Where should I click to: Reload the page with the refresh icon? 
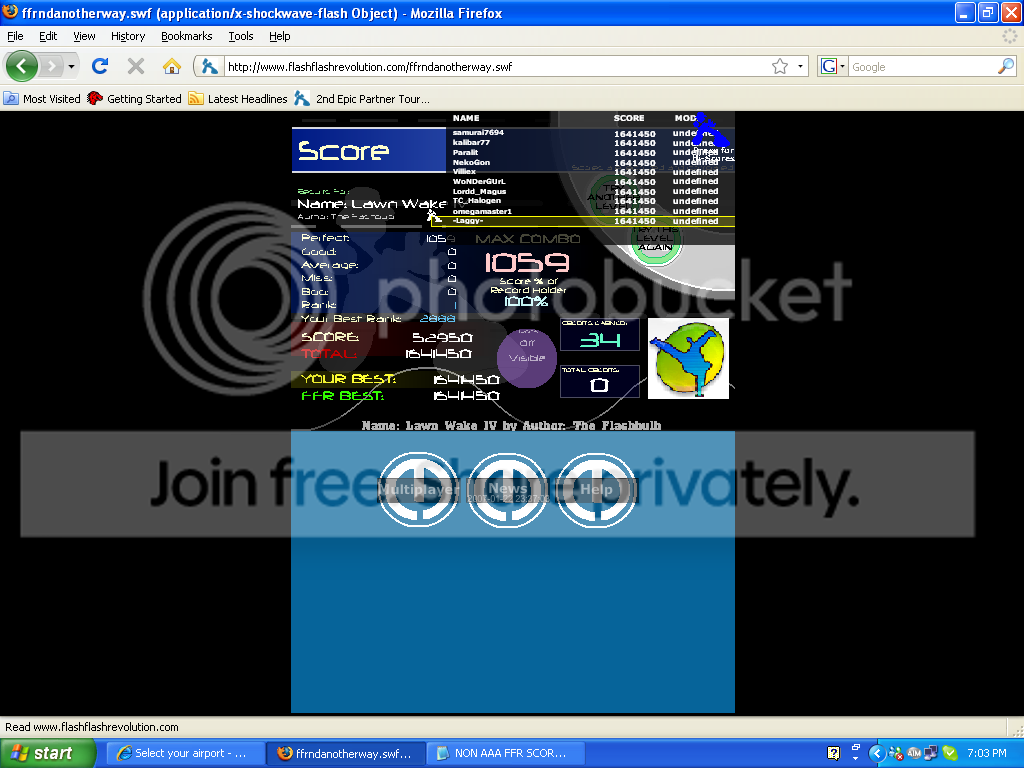click(100, 67)
